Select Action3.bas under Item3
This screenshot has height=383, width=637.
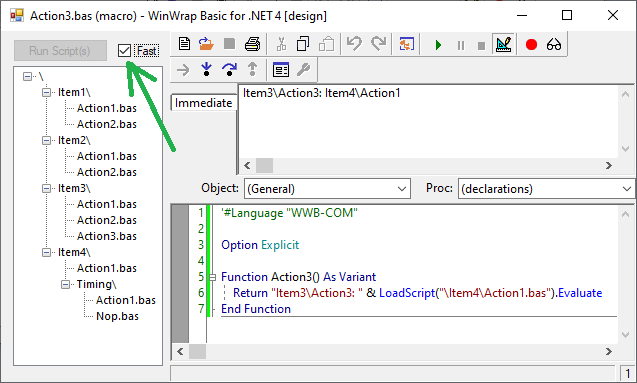coord(106,236)
